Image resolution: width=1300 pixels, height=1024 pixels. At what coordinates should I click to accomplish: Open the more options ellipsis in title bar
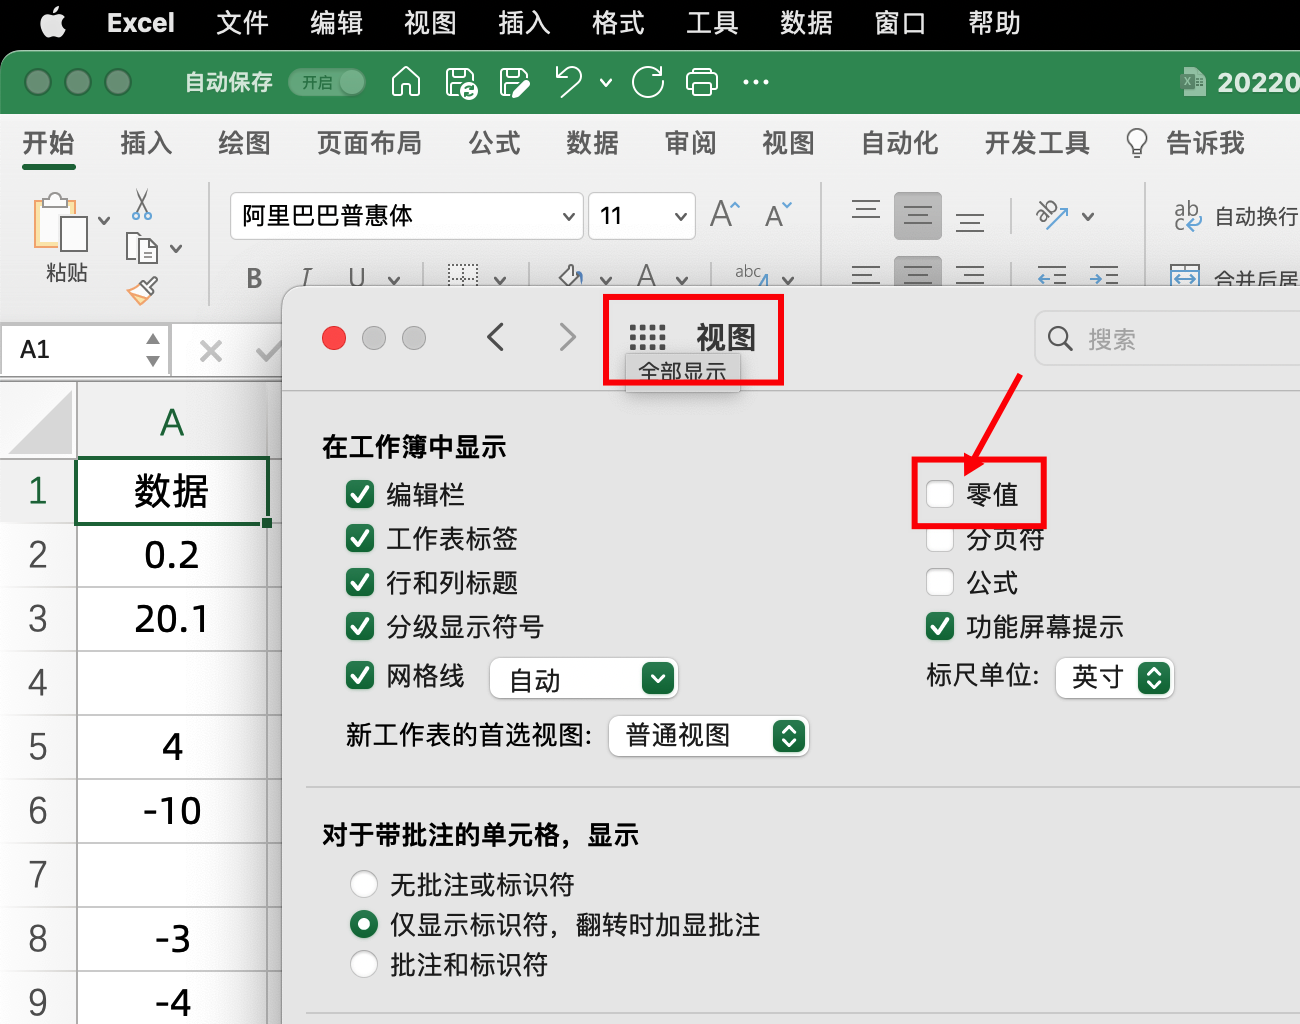pyautogui.click(x=756, y=82)
